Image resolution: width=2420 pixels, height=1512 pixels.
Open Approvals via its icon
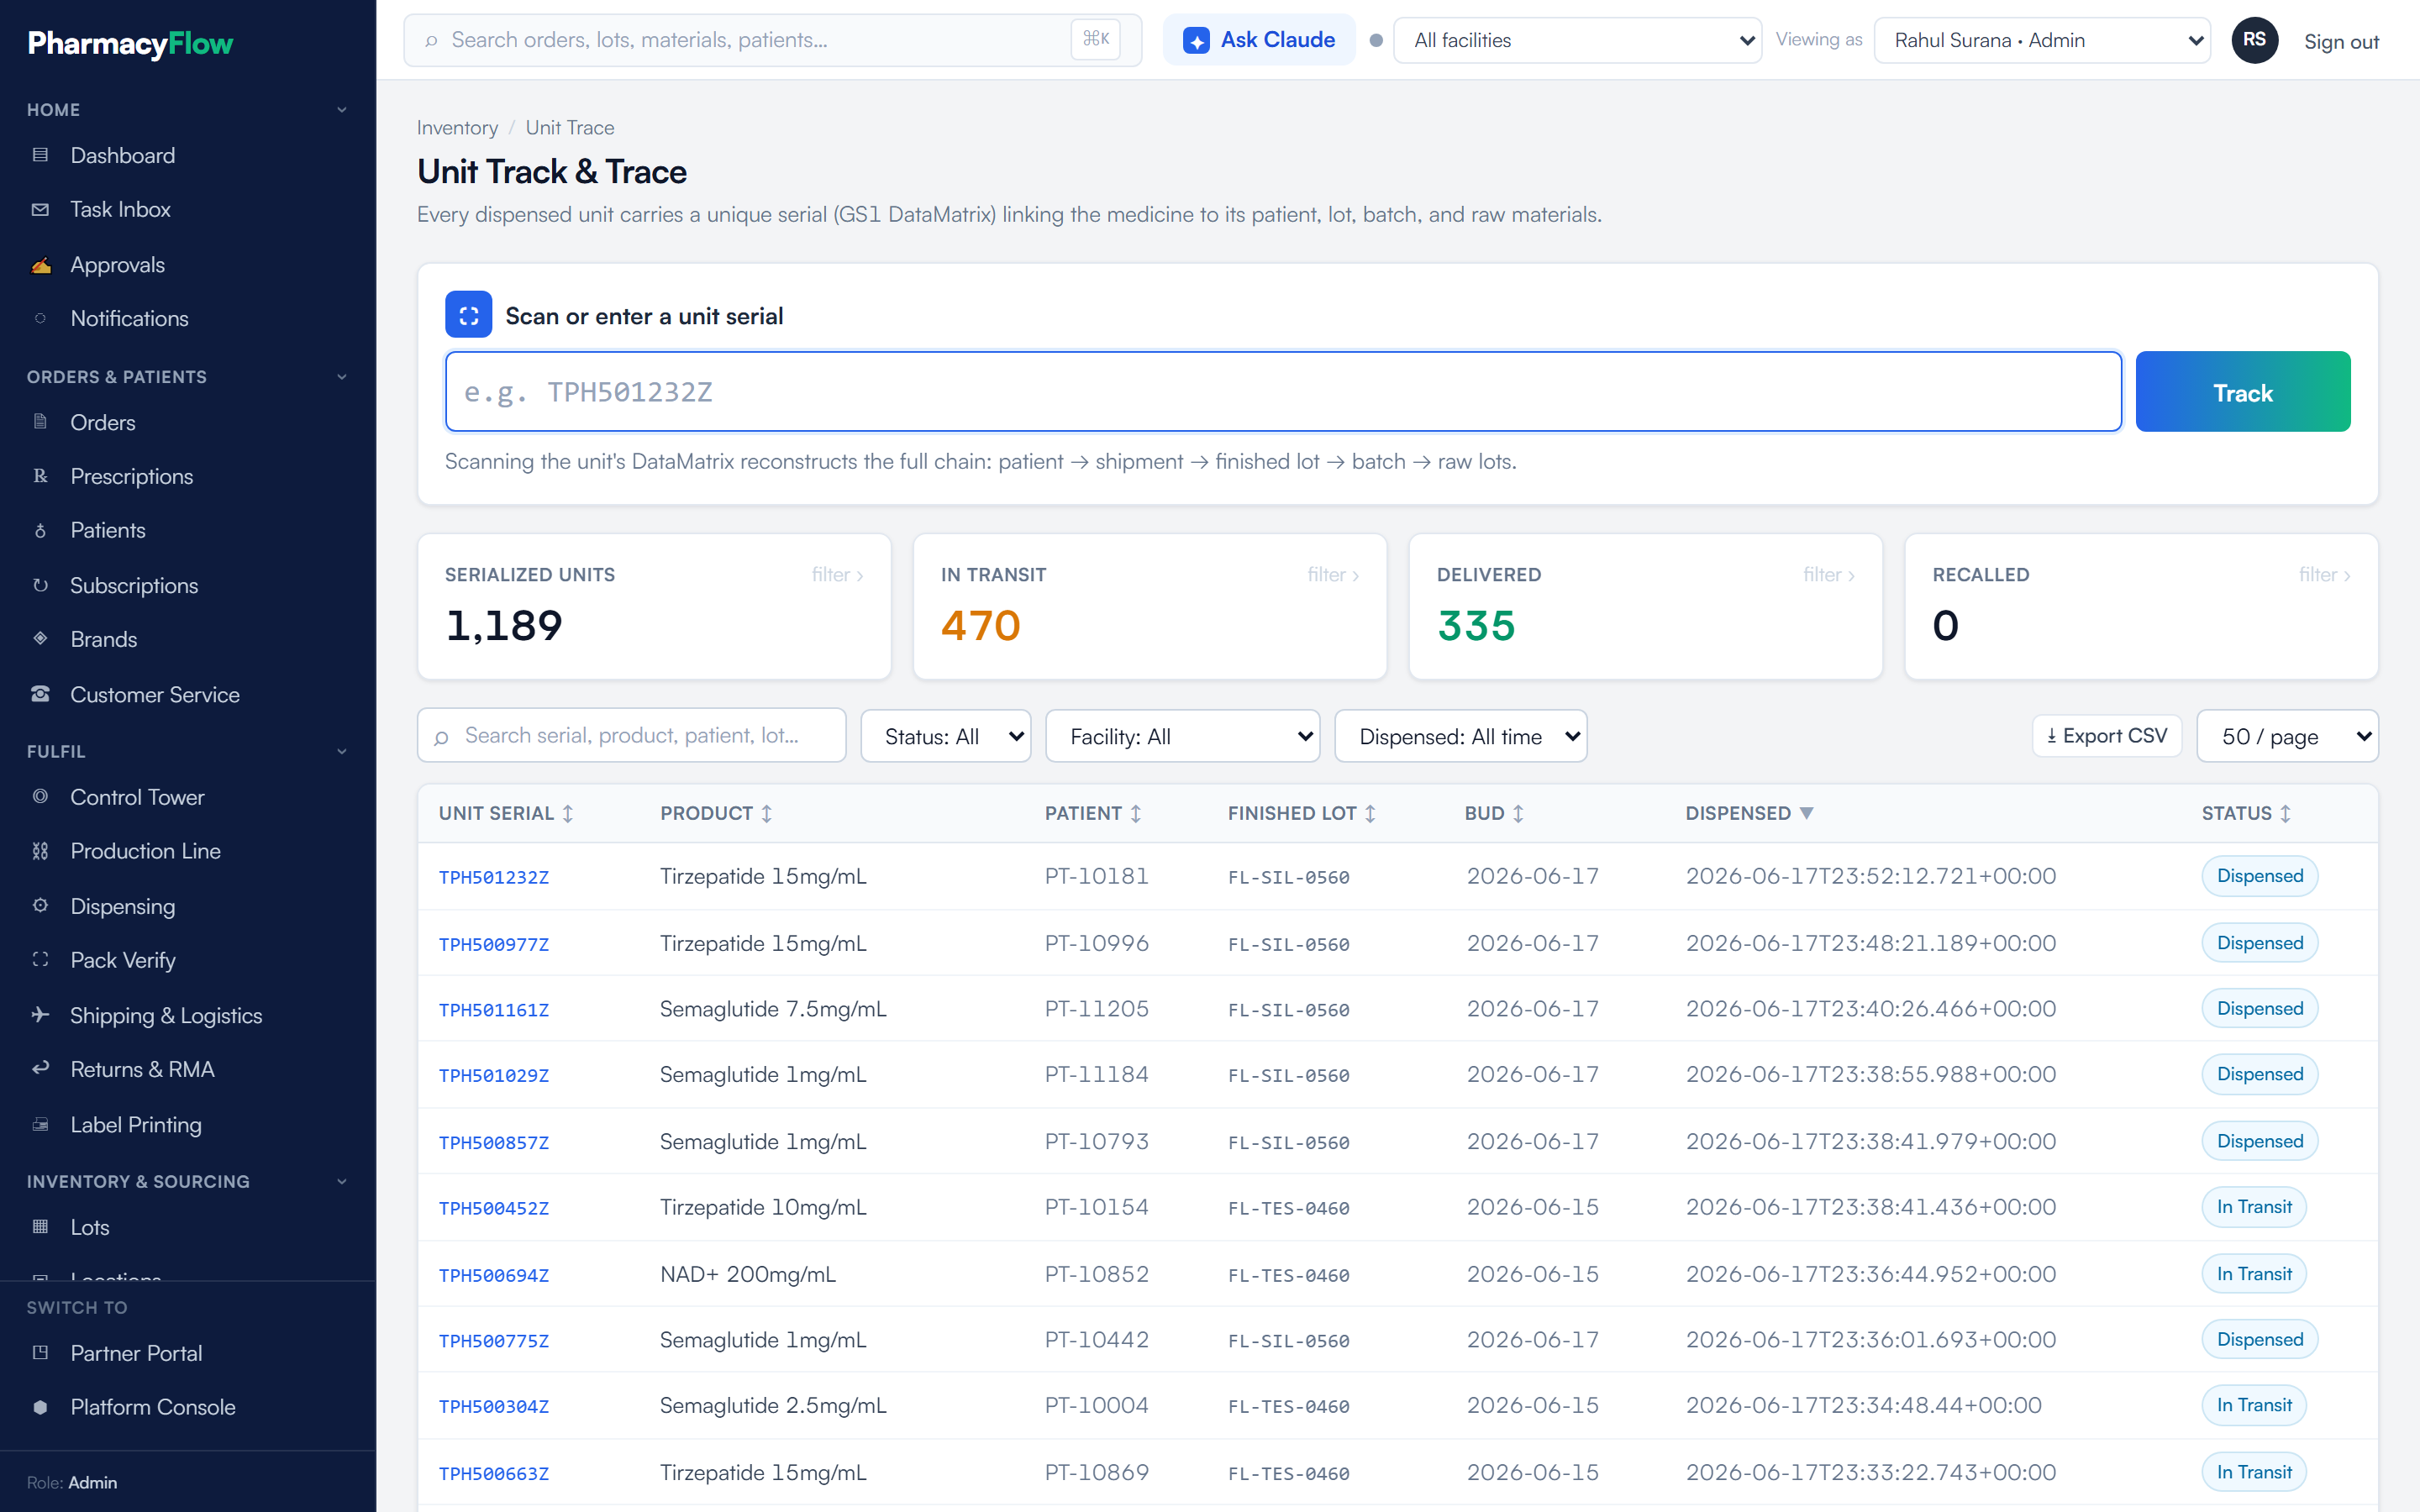[40, 265]
